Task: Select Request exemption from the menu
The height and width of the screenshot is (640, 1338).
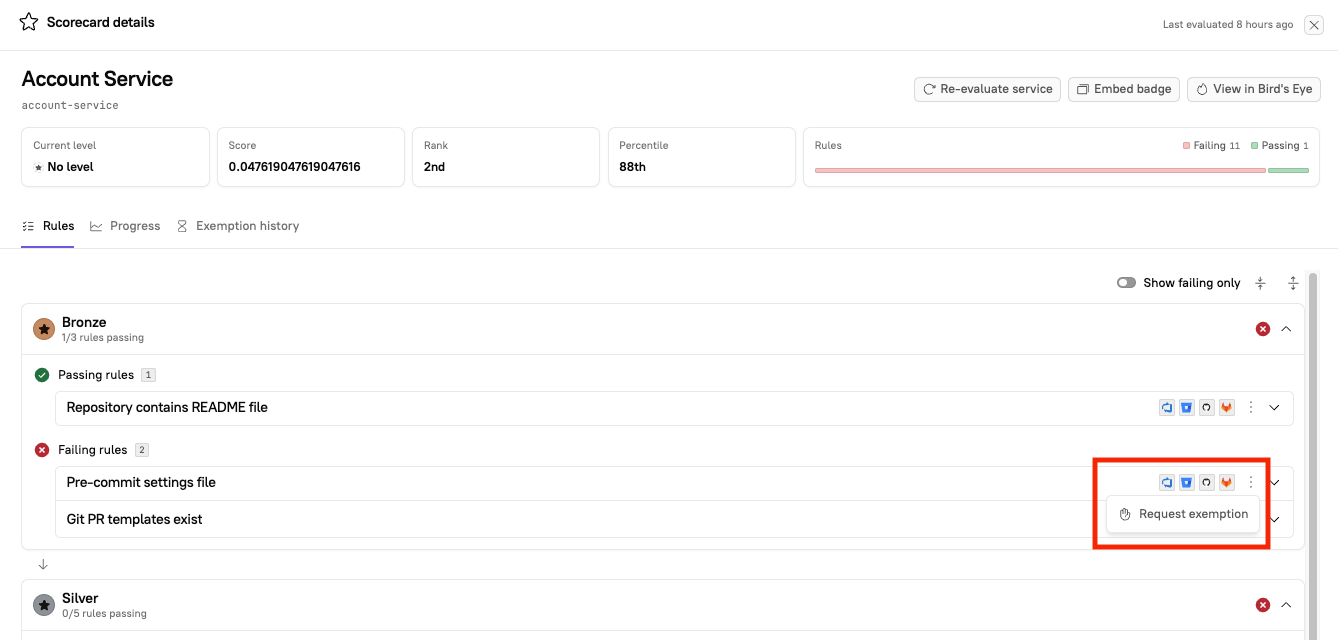Action: pos(1184,514)
